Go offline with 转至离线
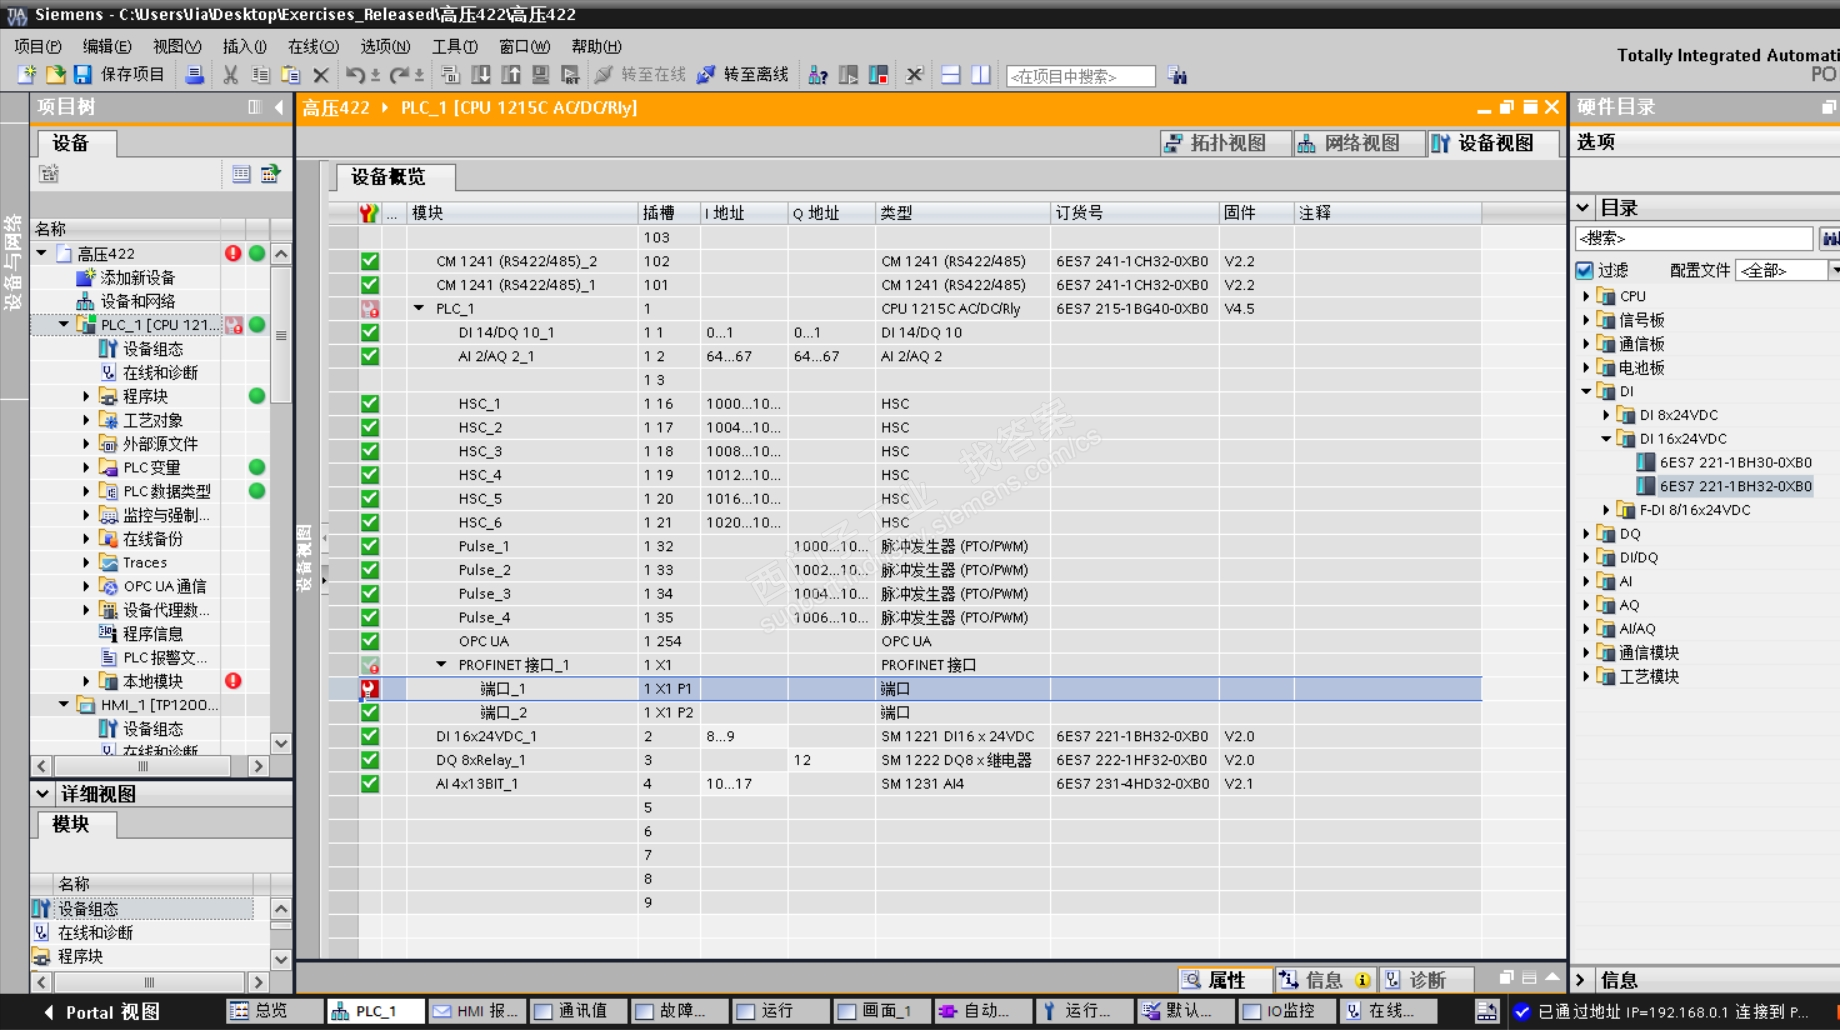Image resolution: width=1840 pixels, height=1030 pixels. click(742, 75)
